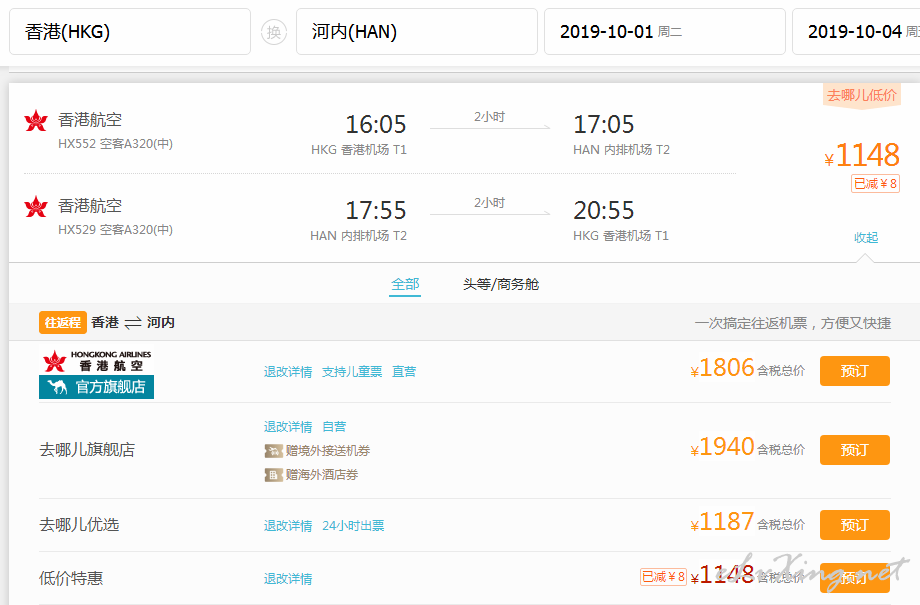
Task: Click the 赠境外接送机券 coupon icon
Action: (273, 451)
